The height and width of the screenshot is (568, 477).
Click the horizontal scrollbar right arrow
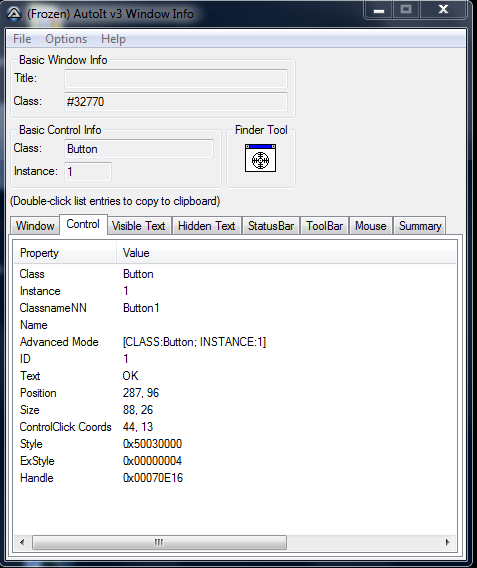[448, 542]
